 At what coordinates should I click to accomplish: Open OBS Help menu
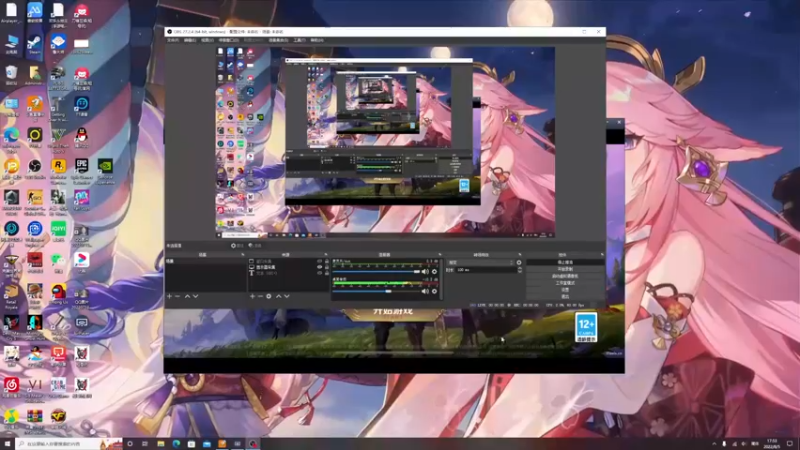317,40
